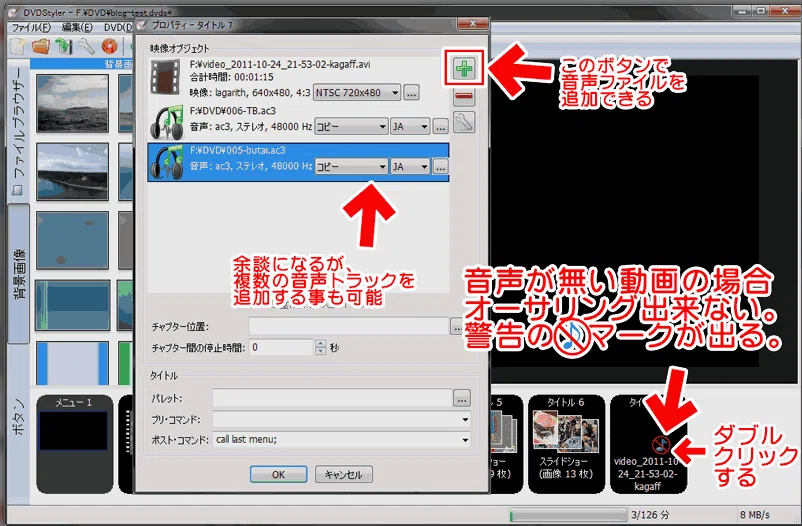The height and width of the screenshot is (526, 802).
Task: Select the light background with blue side bars
Action: (x=73, y=363)
